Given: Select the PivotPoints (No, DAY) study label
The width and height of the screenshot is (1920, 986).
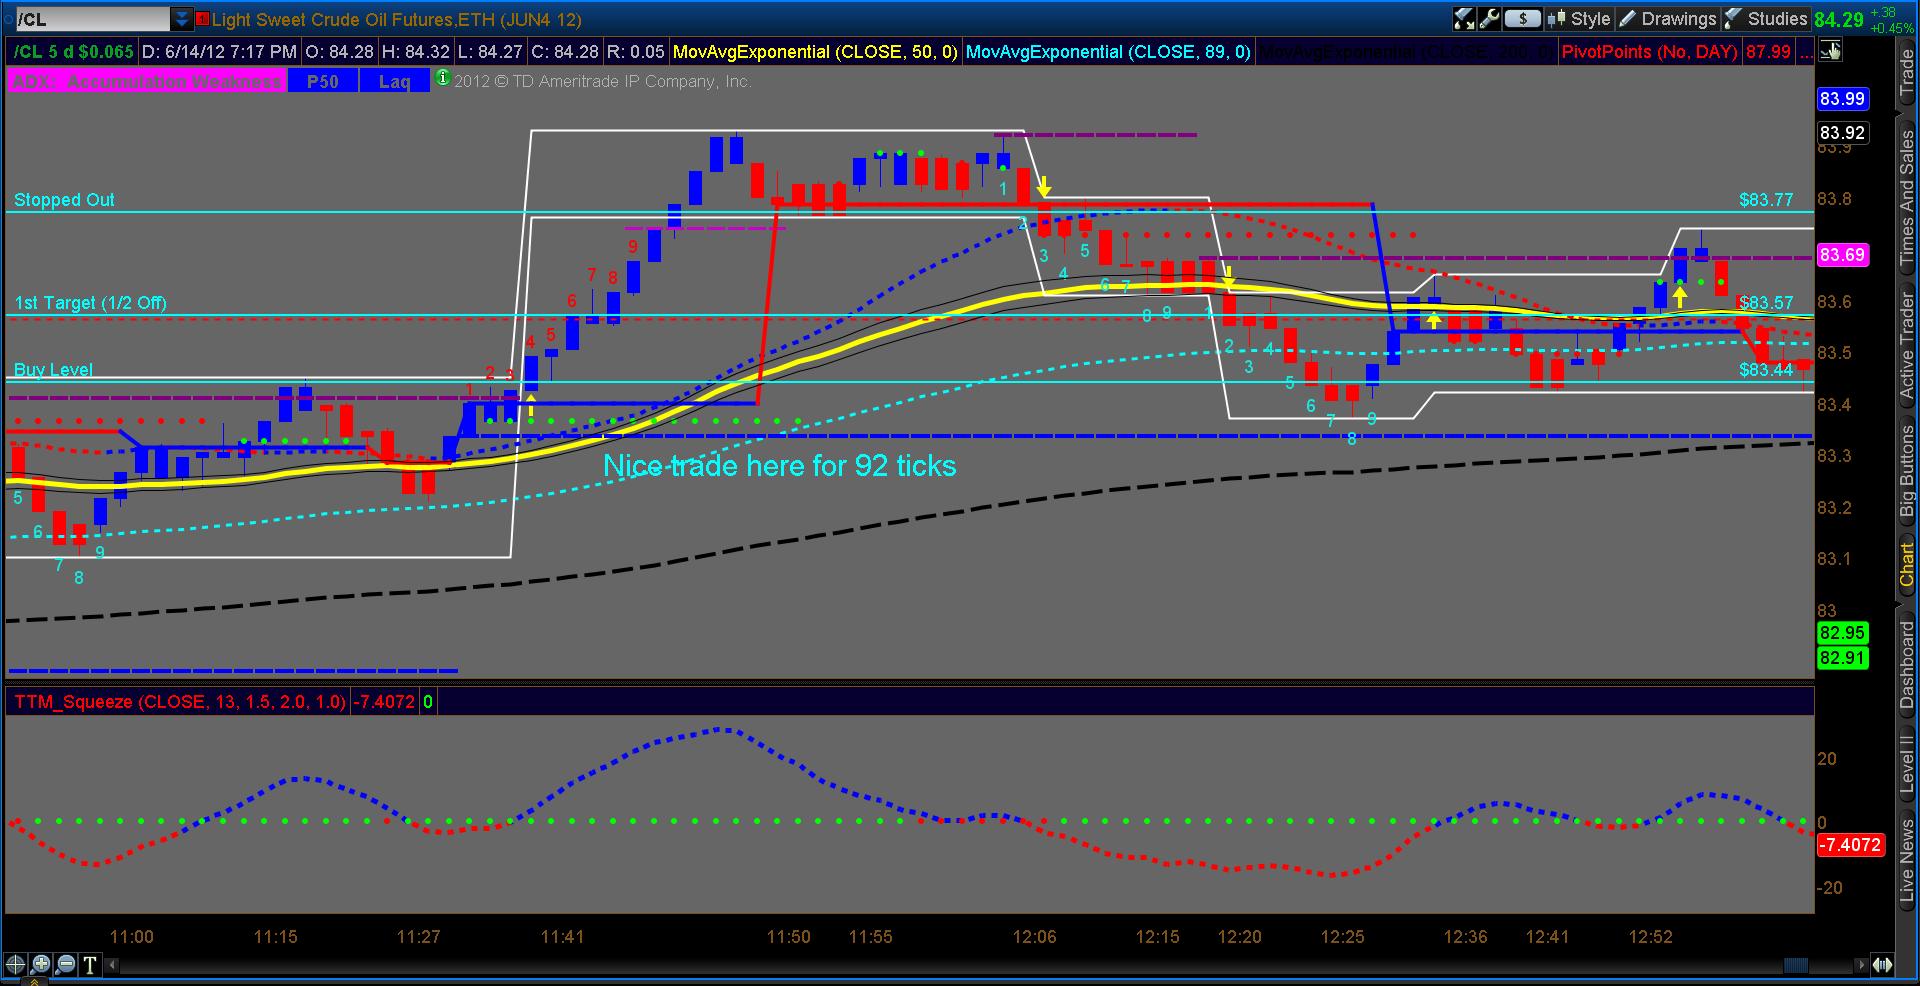Looking at the screenshot, I should click(x=1649, y=51).
